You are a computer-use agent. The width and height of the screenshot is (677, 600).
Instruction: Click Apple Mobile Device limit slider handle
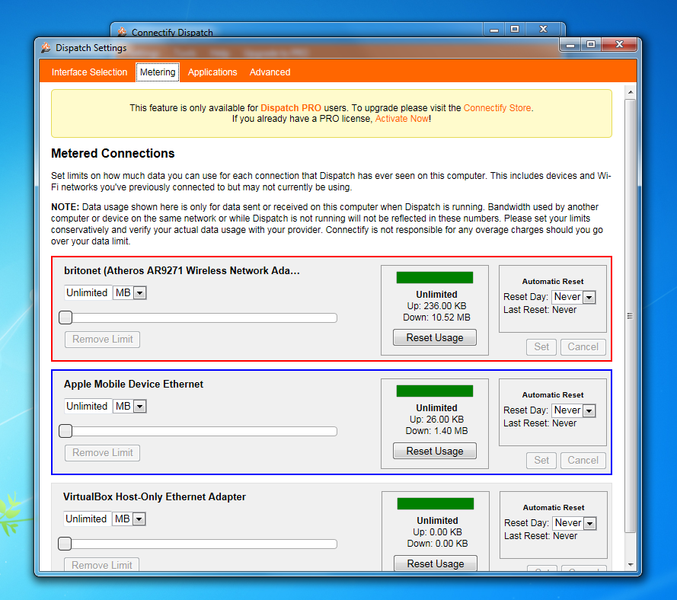(x=66, y=431)
